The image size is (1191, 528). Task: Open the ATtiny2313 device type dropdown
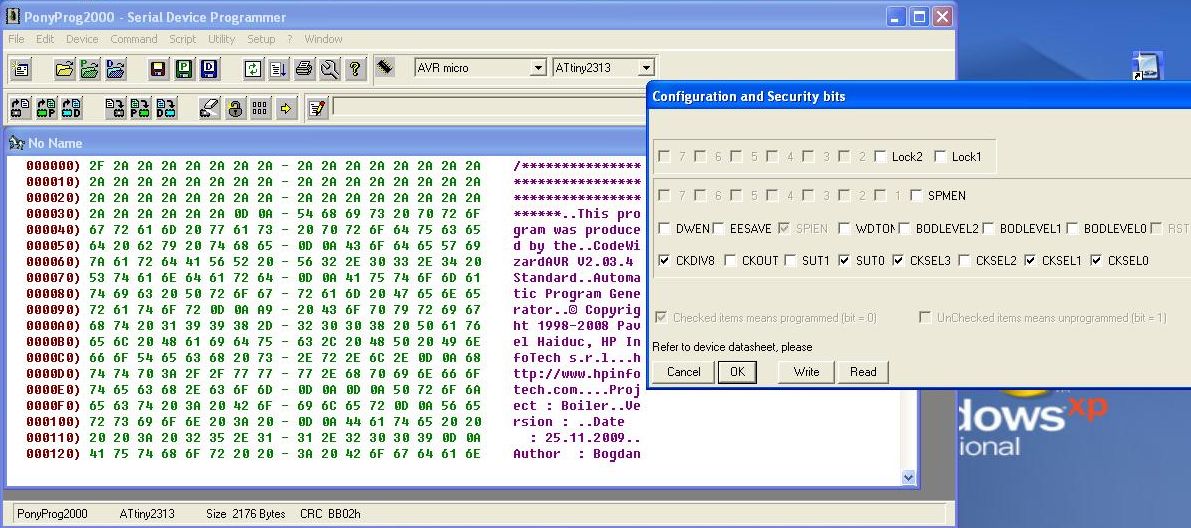pos(646,68)
